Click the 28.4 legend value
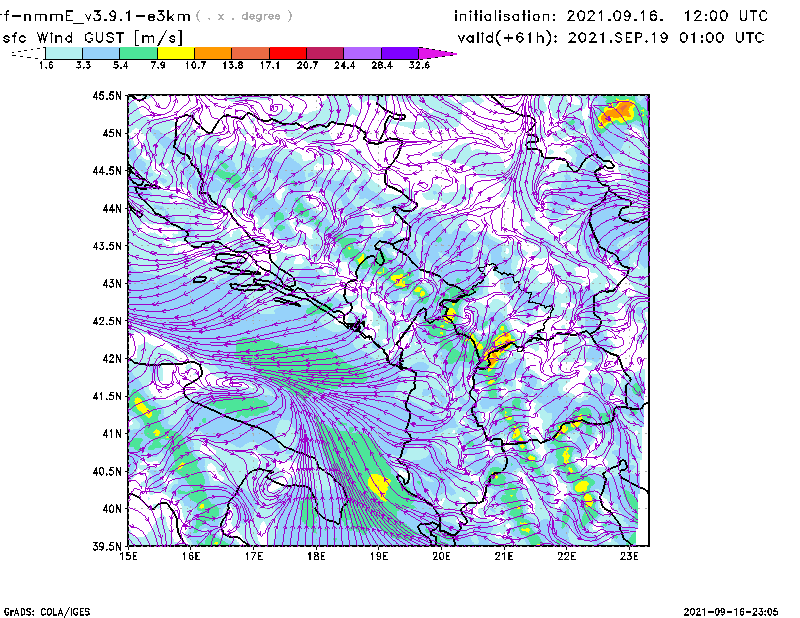The image size is (800, 618). coord(382,65)
